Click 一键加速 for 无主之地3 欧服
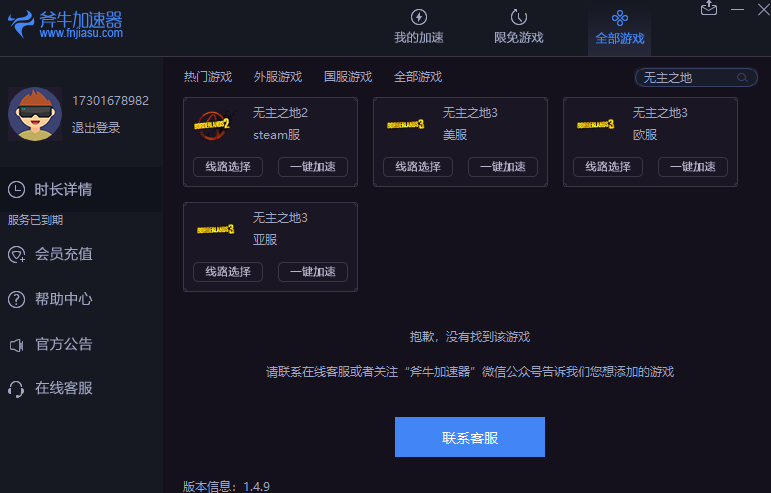The width and height of the screenshot is (771, 493). [693, 167]
